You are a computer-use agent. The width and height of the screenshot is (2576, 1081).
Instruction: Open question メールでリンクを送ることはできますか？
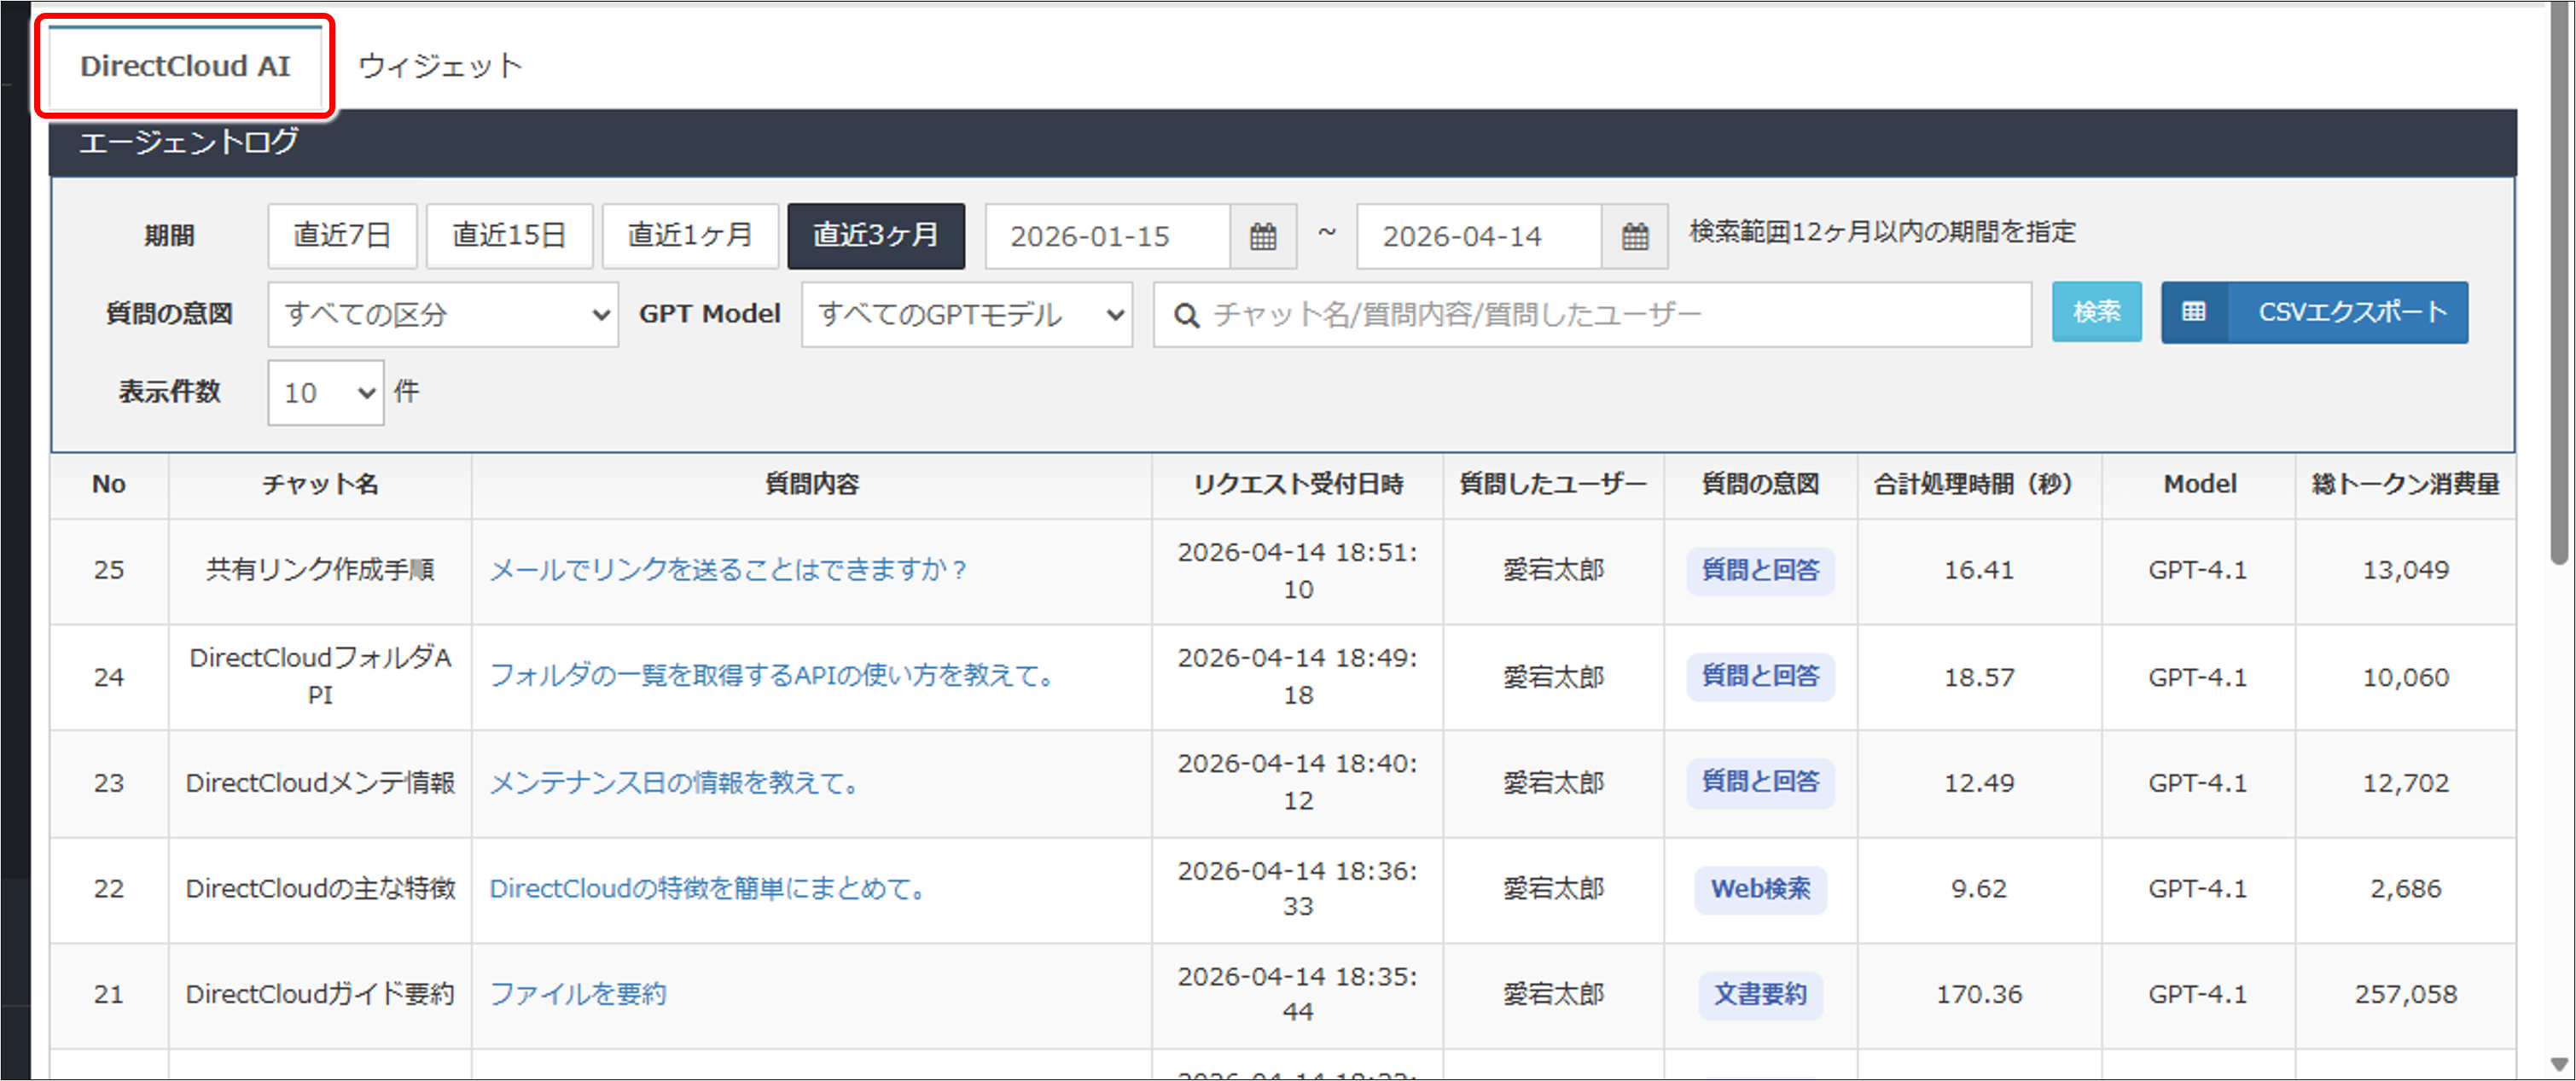tap(729, 570)
